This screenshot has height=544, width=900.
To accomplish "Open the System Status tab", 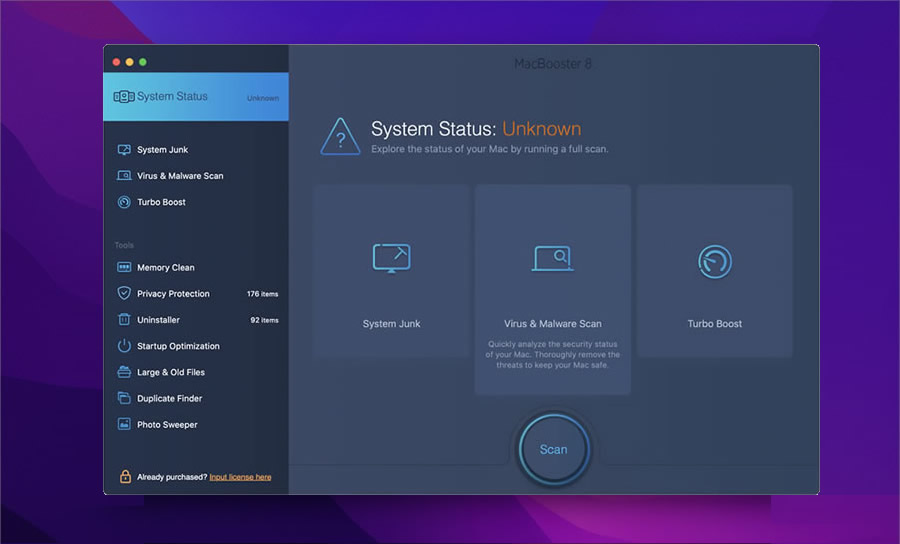I will pos(196,96).
